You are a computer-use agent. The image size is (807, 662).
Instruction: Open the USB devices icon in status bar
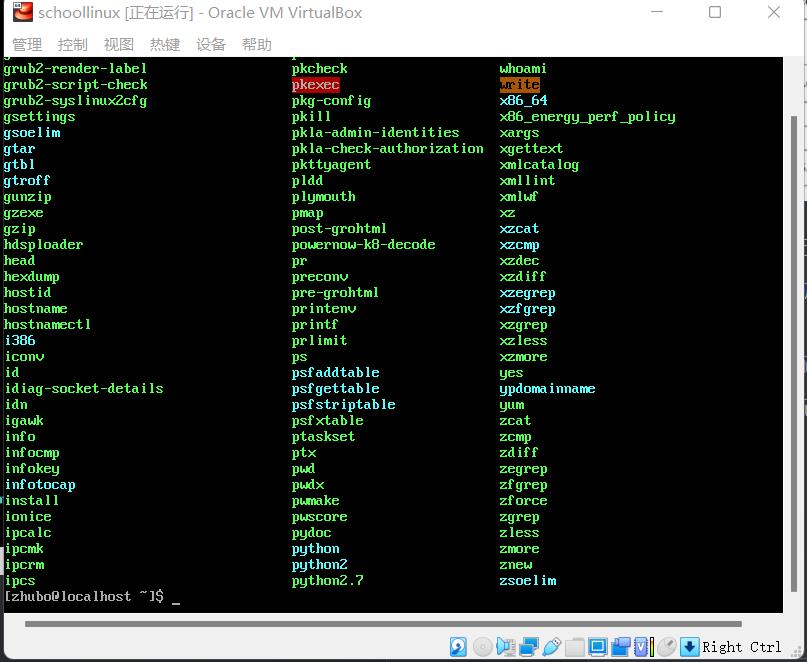pyautogui.click(x=551, y=647)
